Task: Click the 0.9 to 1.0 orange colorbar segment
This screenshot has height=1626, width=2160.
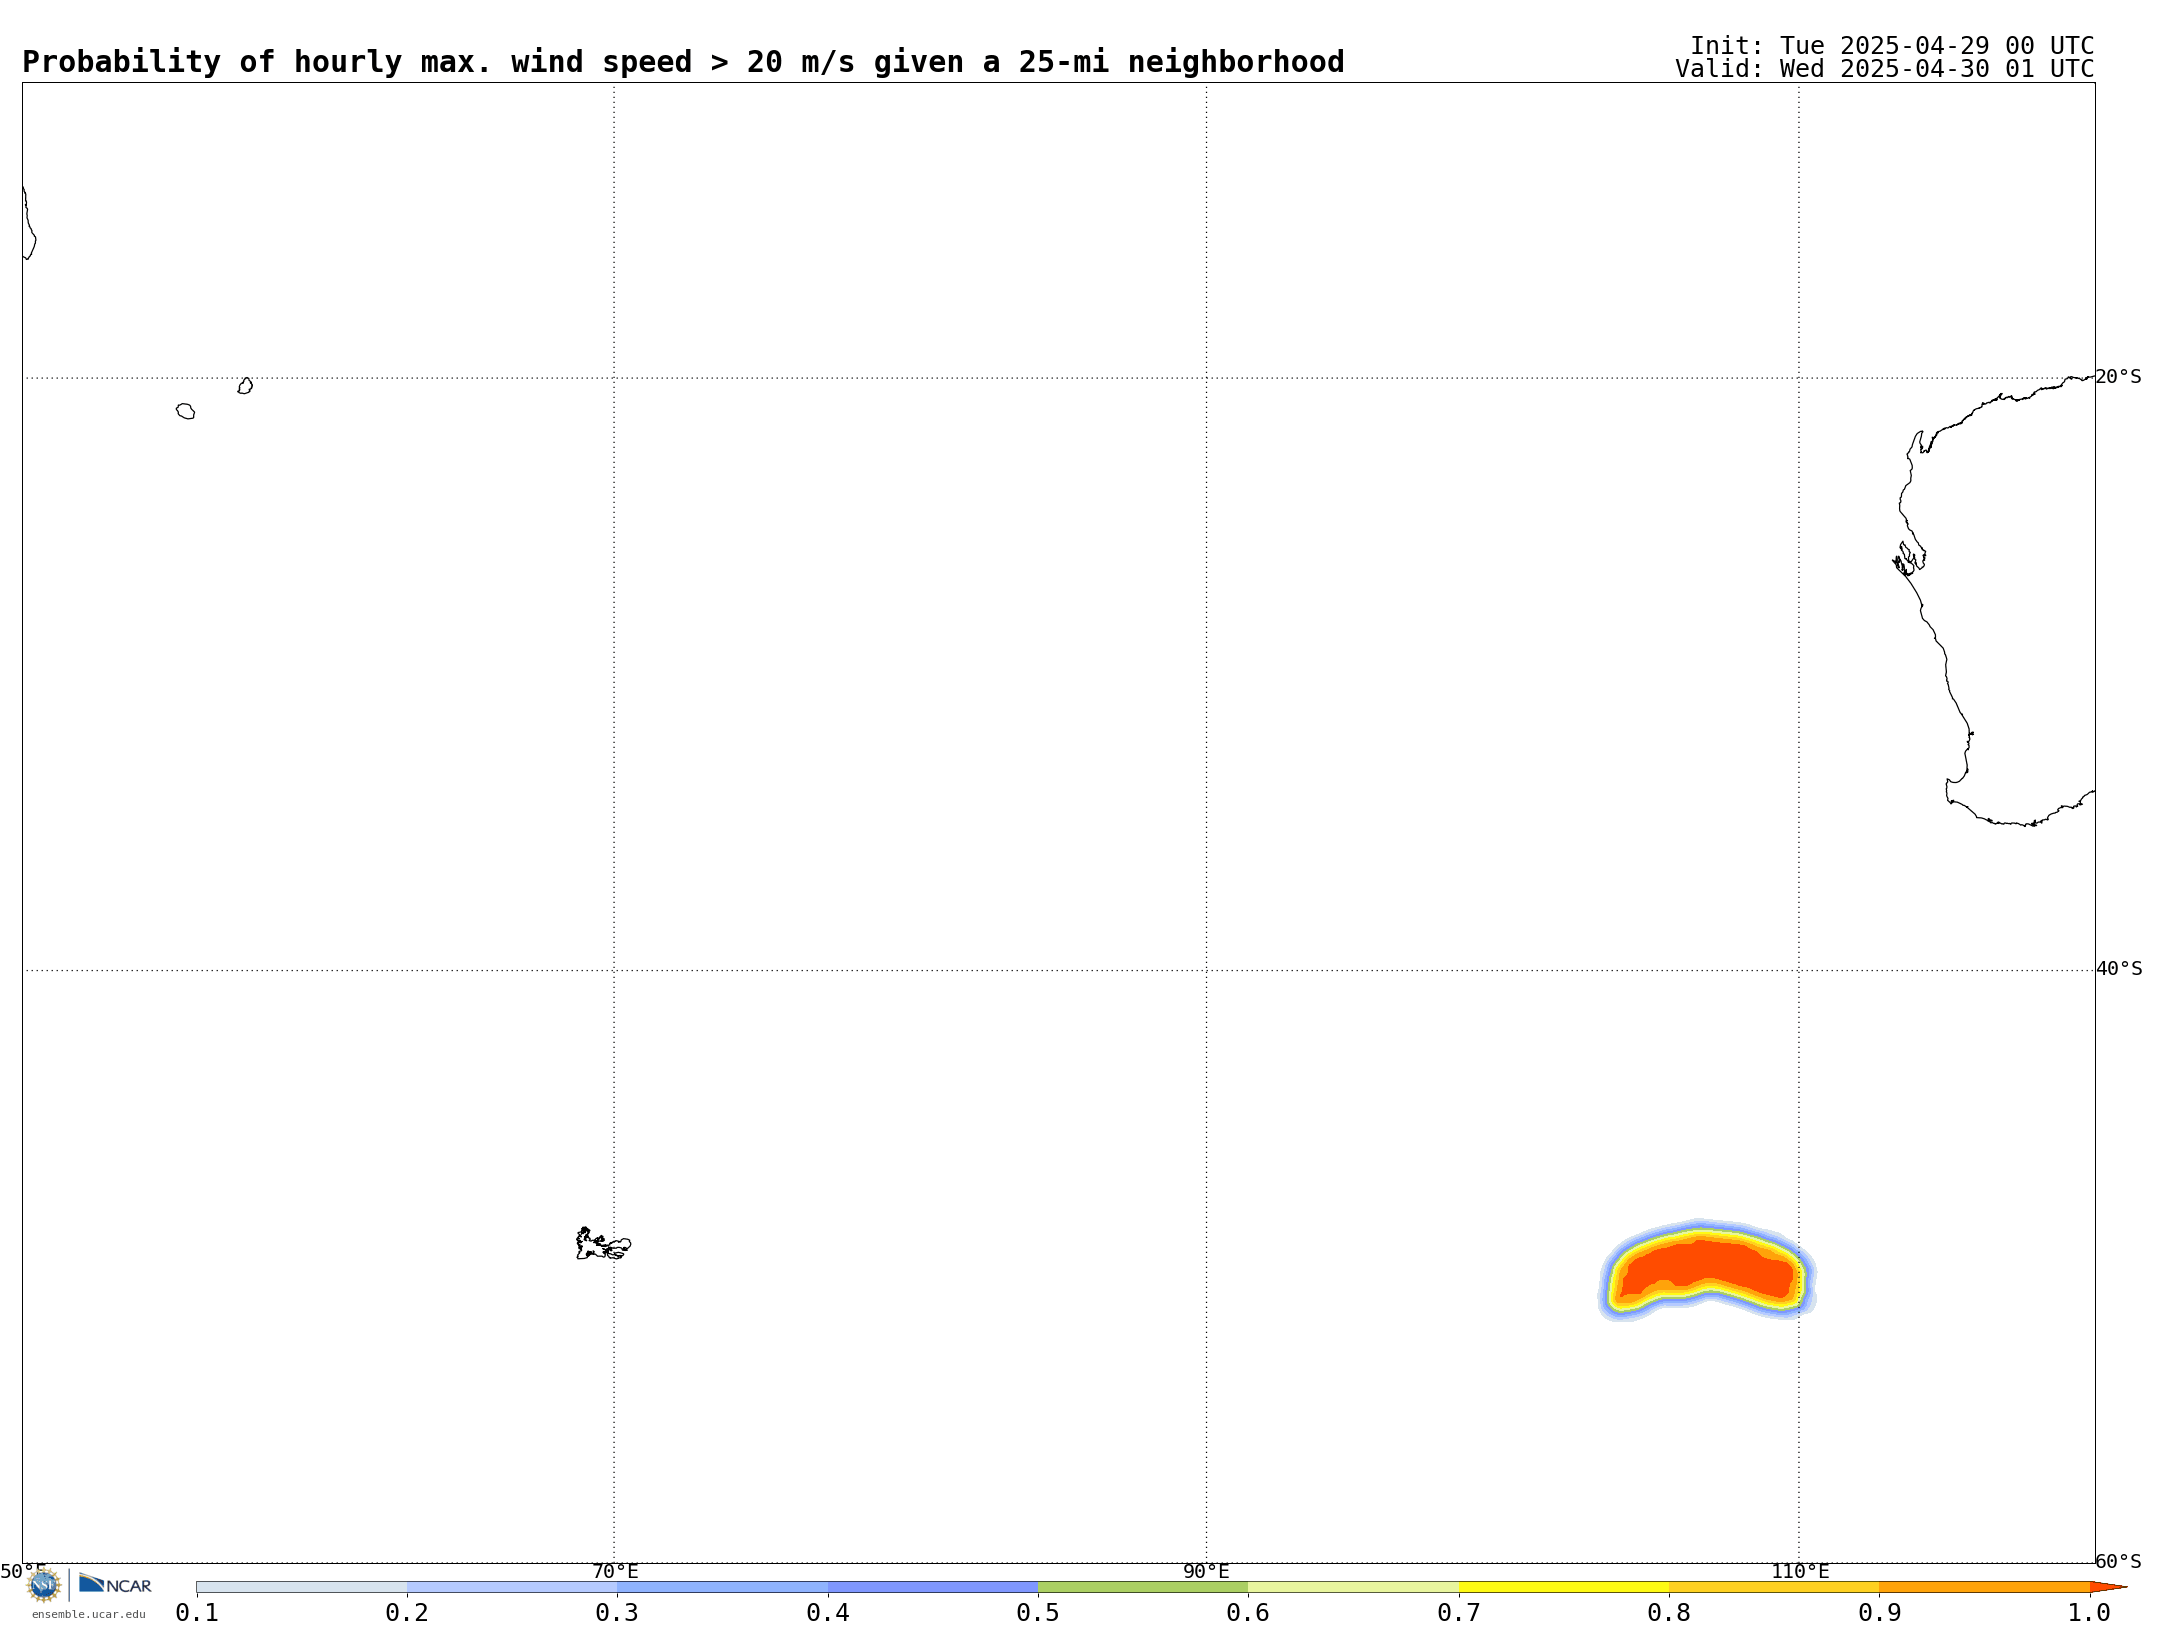Action: coord(1984,1587)
